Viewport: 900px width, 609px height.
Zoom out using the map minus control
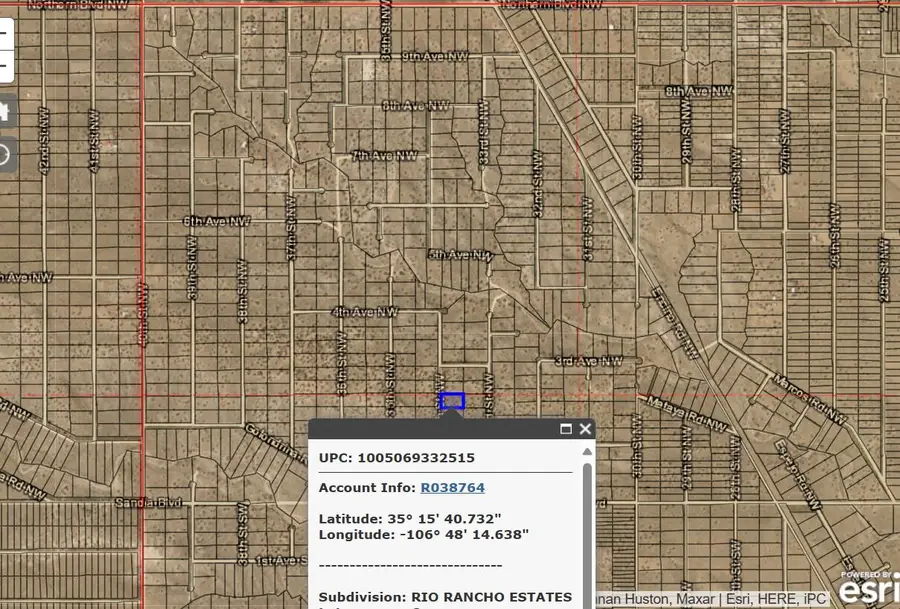5,65
